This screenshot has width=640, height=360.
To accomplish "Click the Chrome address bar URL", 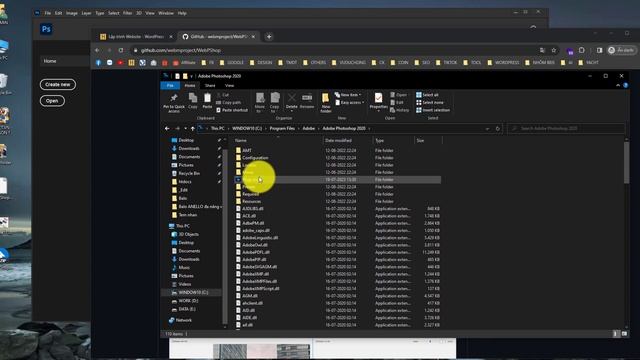I will [x=181, y=50].
